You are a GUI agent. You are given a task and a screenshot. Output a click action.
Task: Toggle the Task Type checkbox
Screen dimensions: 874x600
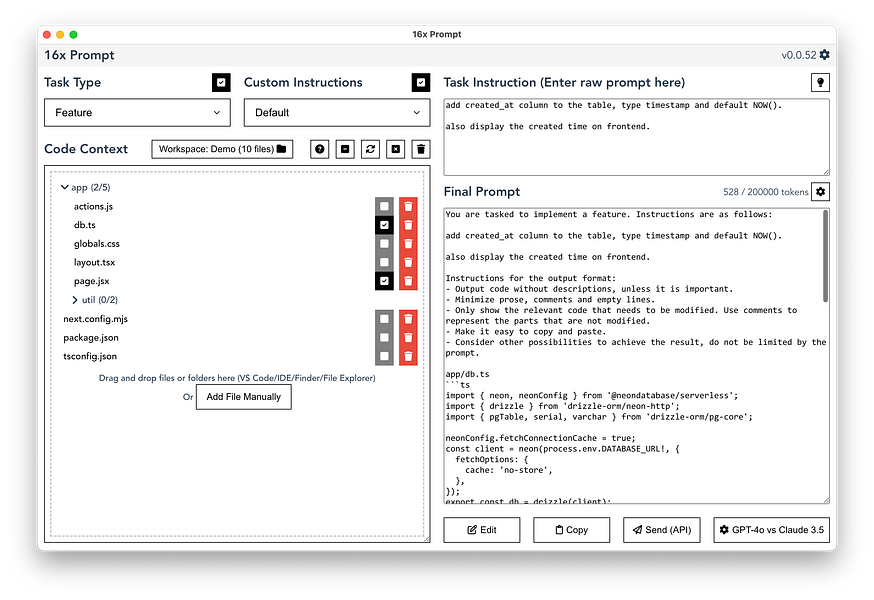click(x=221, y=83)
